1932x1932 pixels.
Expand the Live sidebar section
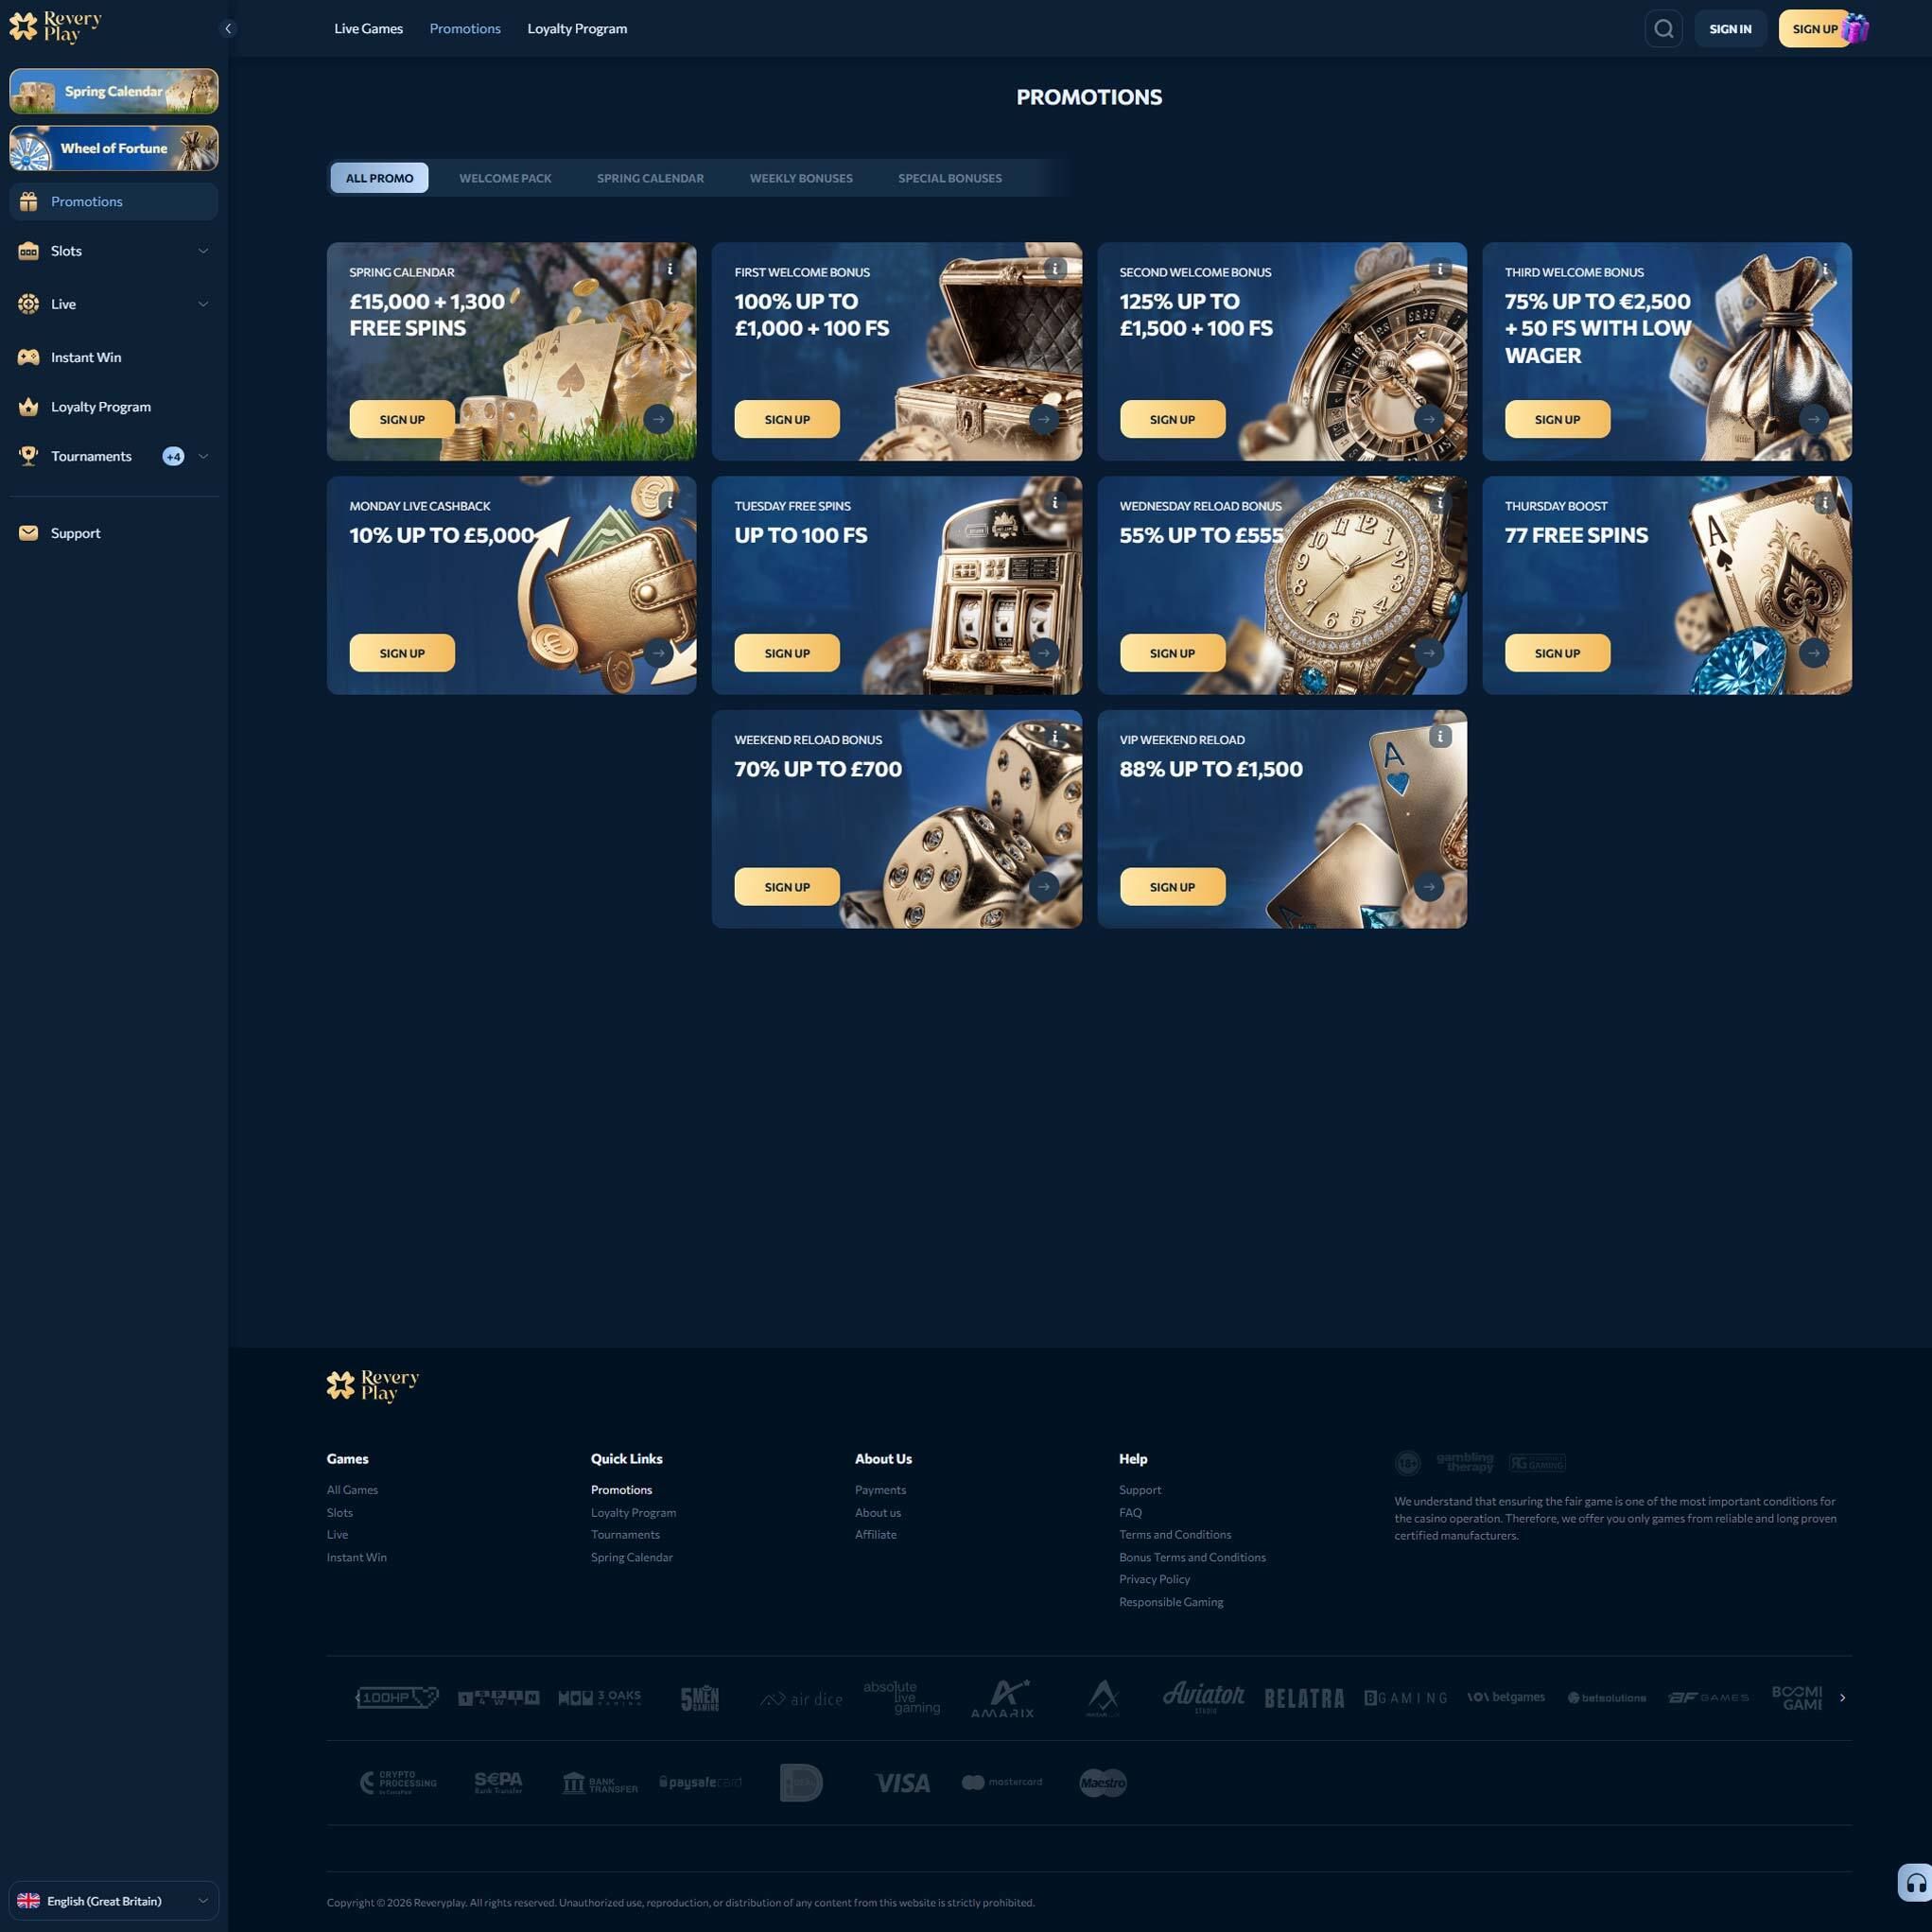(203, 304)
